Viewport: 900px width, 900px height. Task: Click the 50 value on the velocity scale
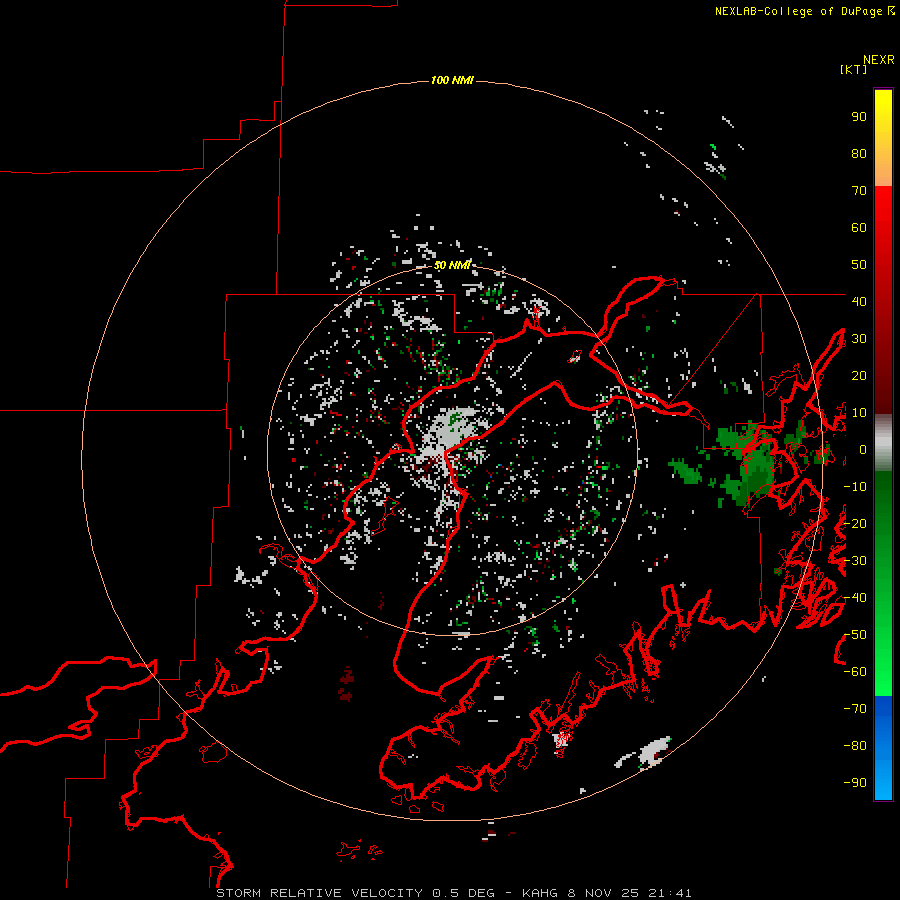click(x=859, y=265)
